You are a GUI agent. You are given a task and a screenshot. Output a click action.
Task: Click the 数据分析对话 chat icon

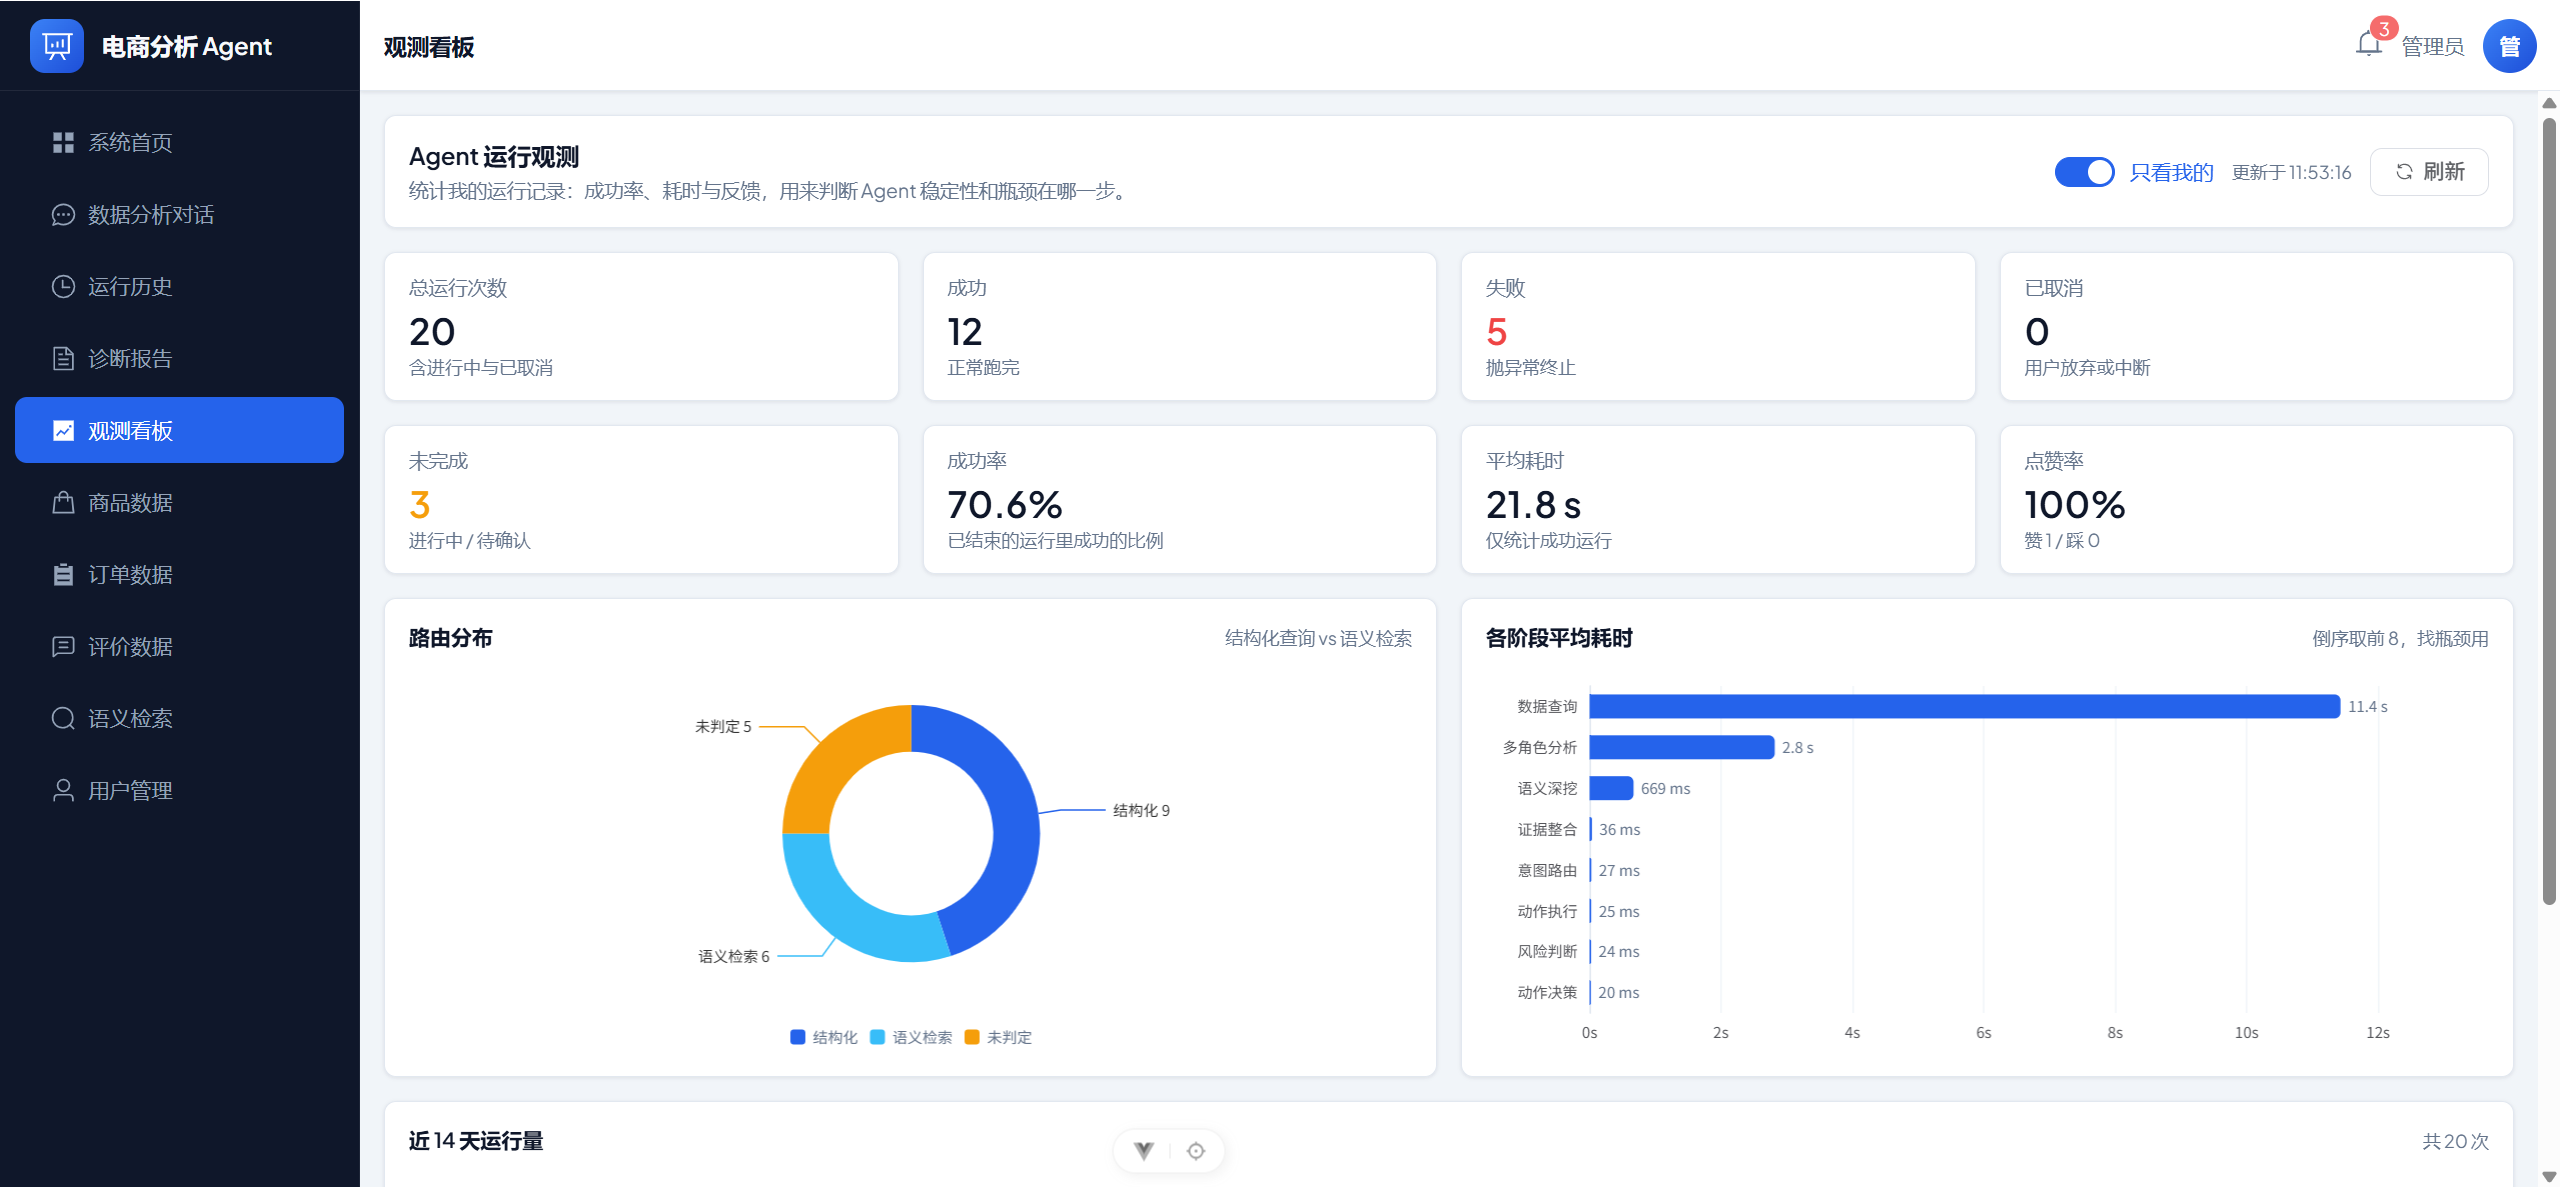63,215
